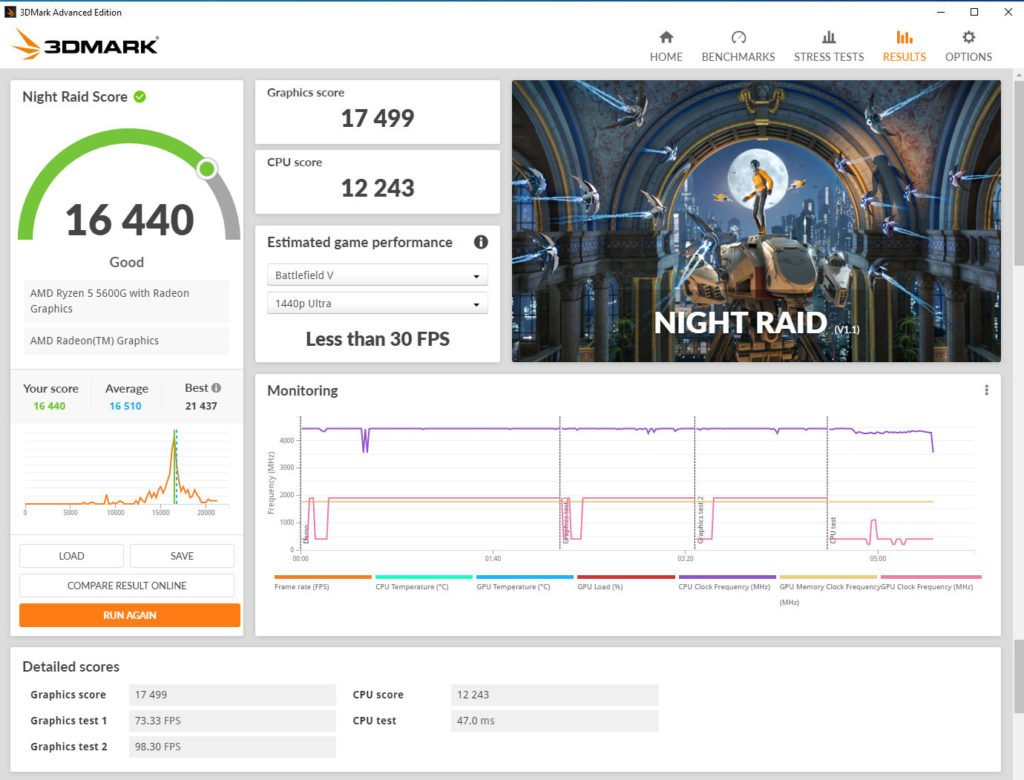
Task: Open the Home icon in navigation
Action: [x=666, y=38]
